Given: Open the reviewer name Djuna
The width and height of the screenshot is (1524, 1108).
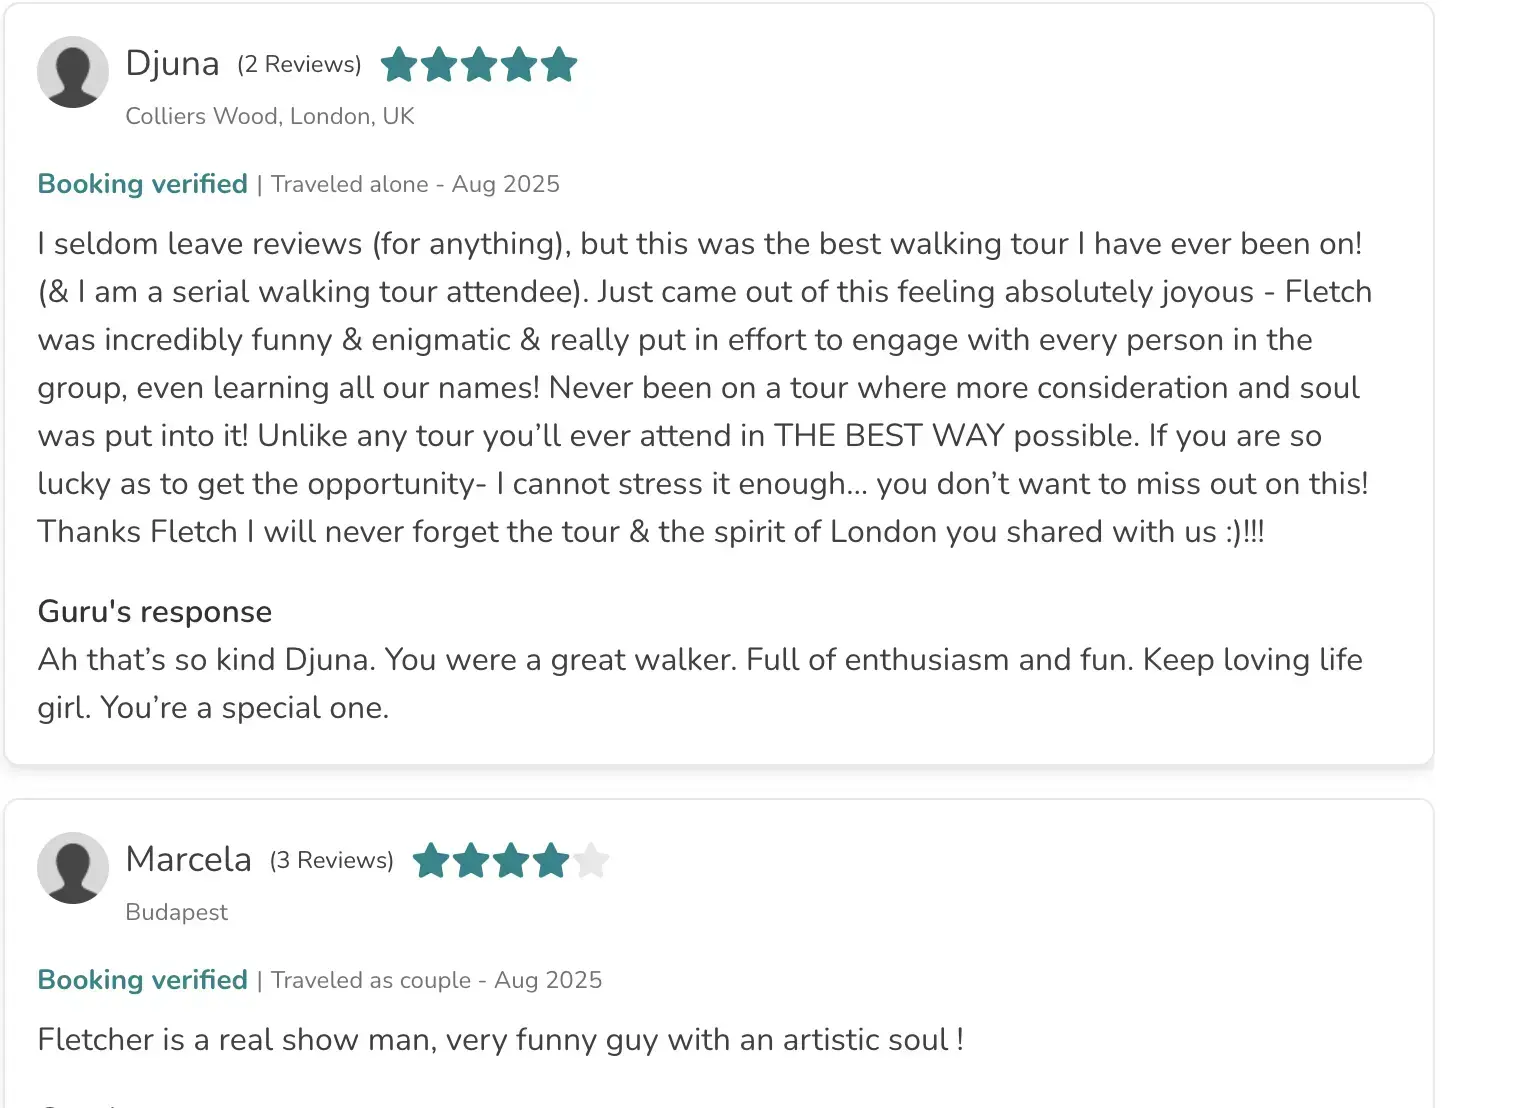Looking at the screenshot, I should [172, 63].
